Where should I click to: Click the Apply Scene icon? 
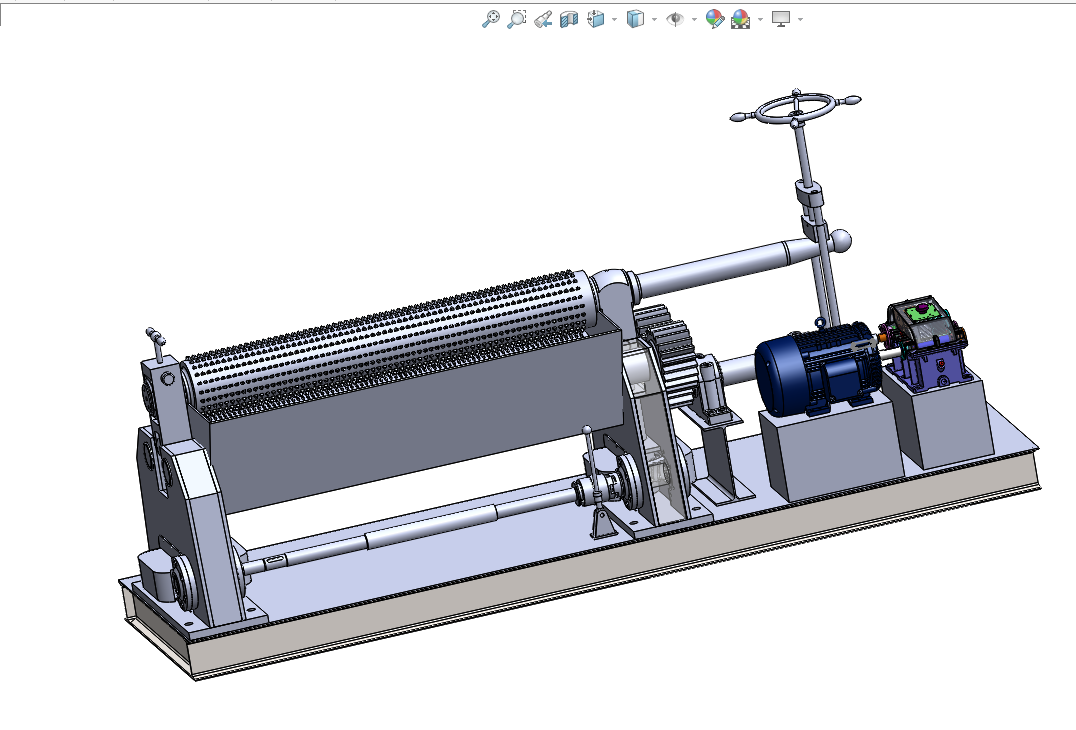740,19
